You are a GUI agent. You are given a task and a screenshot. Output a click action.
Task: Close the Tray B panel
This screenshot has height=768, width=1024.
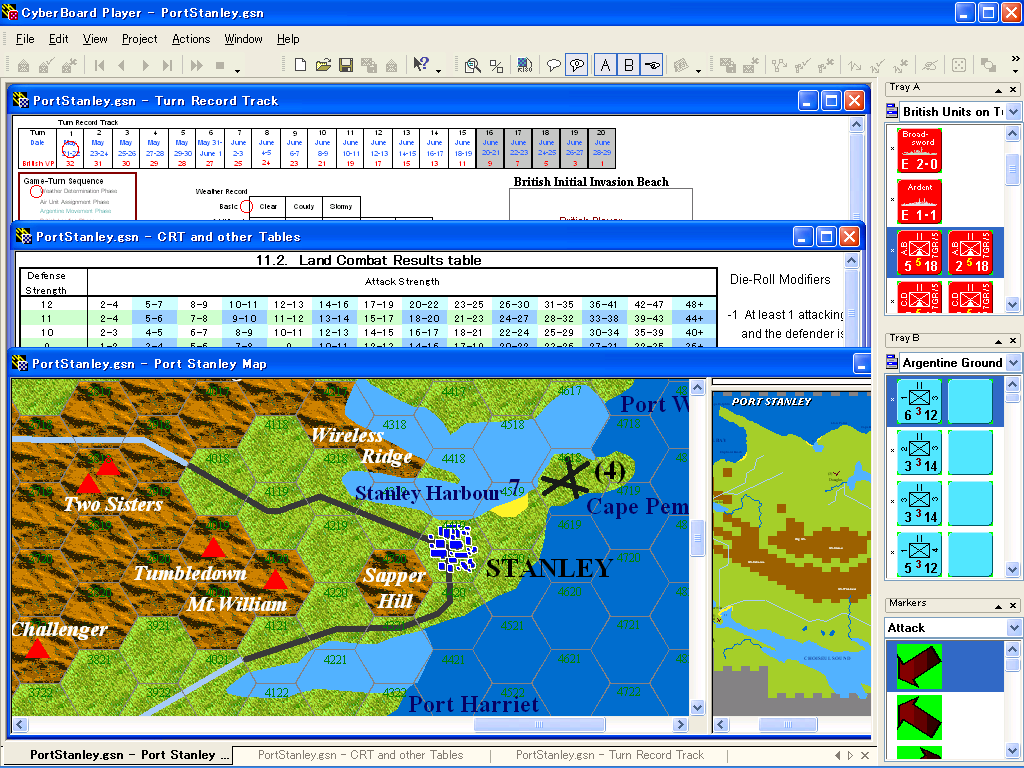(x=1013, y=341)
